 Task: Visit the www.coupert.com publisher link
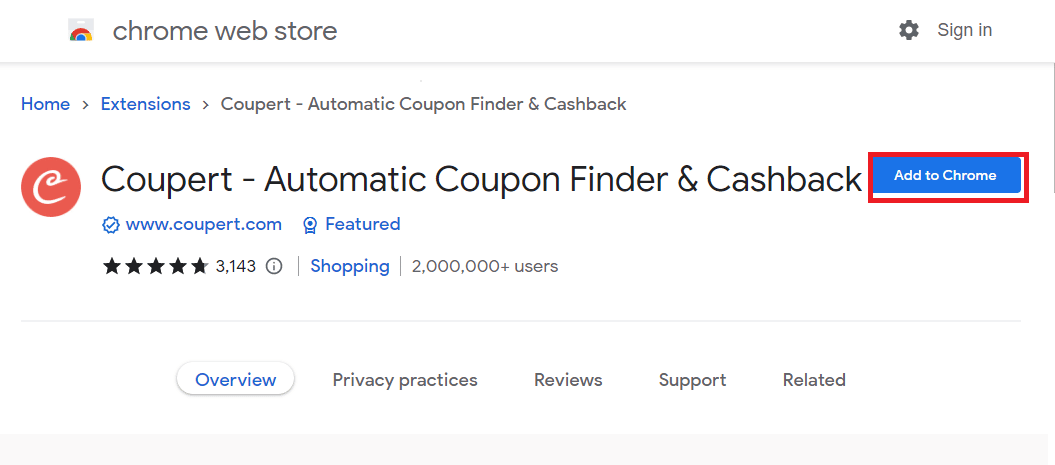203,224
